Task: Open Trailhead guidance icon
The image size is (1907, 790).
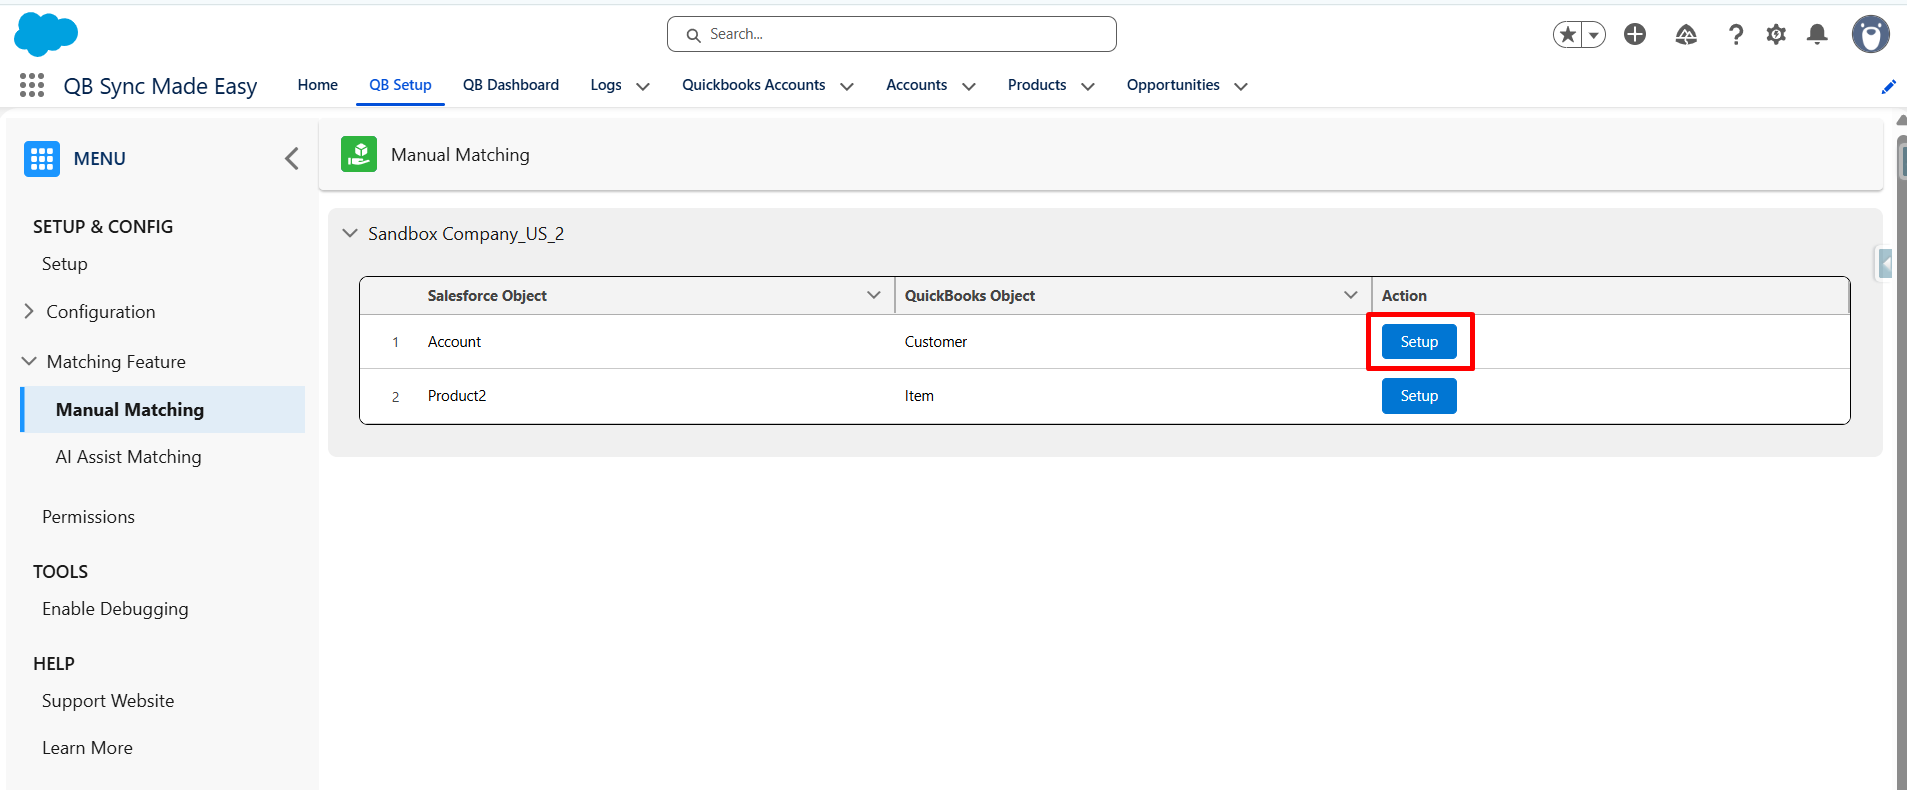Action: [x=1686, y=35]
